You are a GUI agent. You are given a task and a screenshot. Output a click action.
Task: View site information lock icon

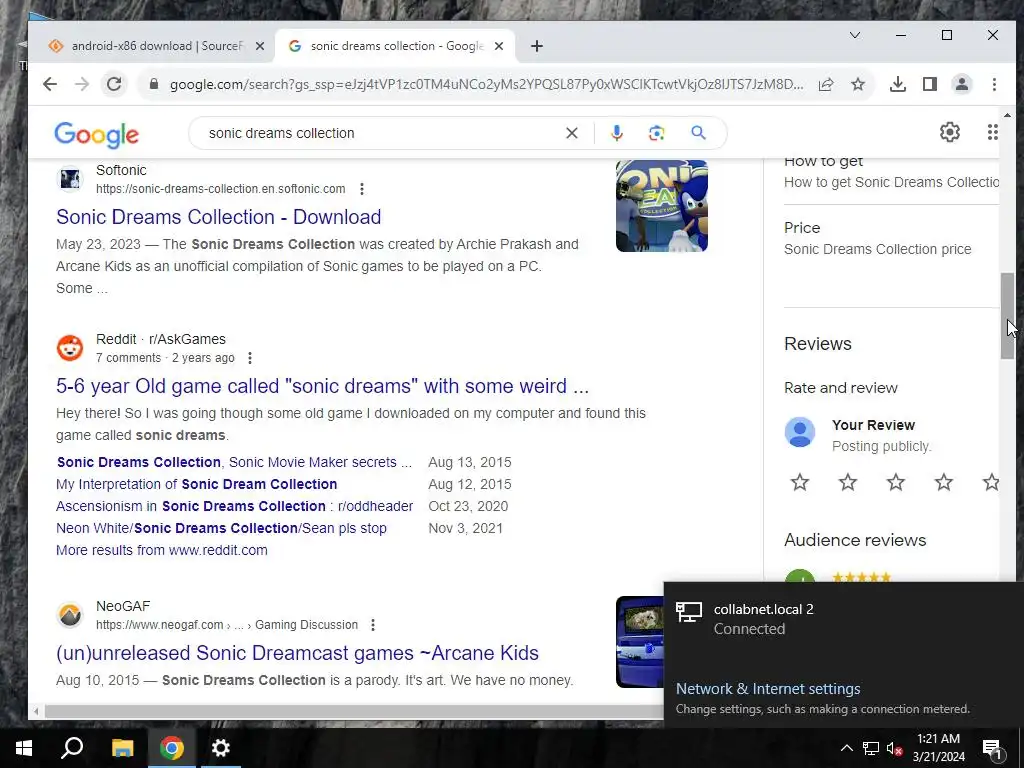[154, 84]
